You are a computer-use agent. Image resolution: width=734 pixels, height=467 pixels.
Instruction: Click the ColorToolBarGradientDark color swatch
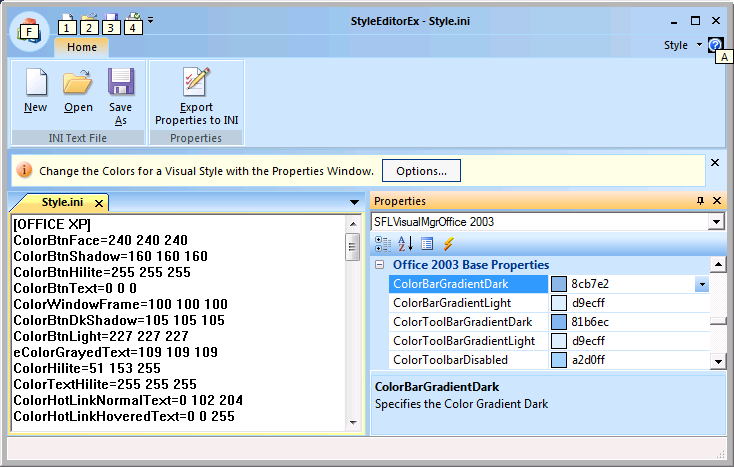point(559,322)
